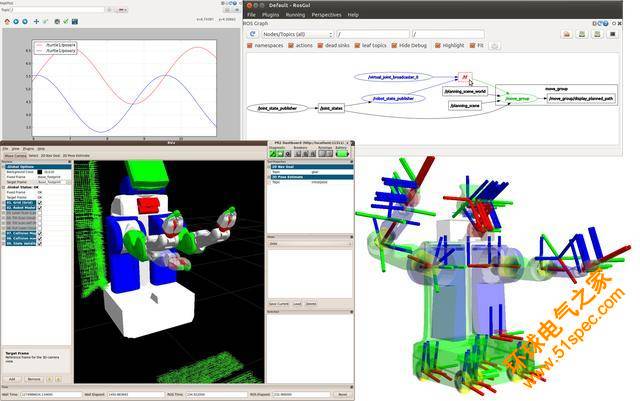
Task: Toggle the leaf topics checkbox
Action: coord(357,46)
